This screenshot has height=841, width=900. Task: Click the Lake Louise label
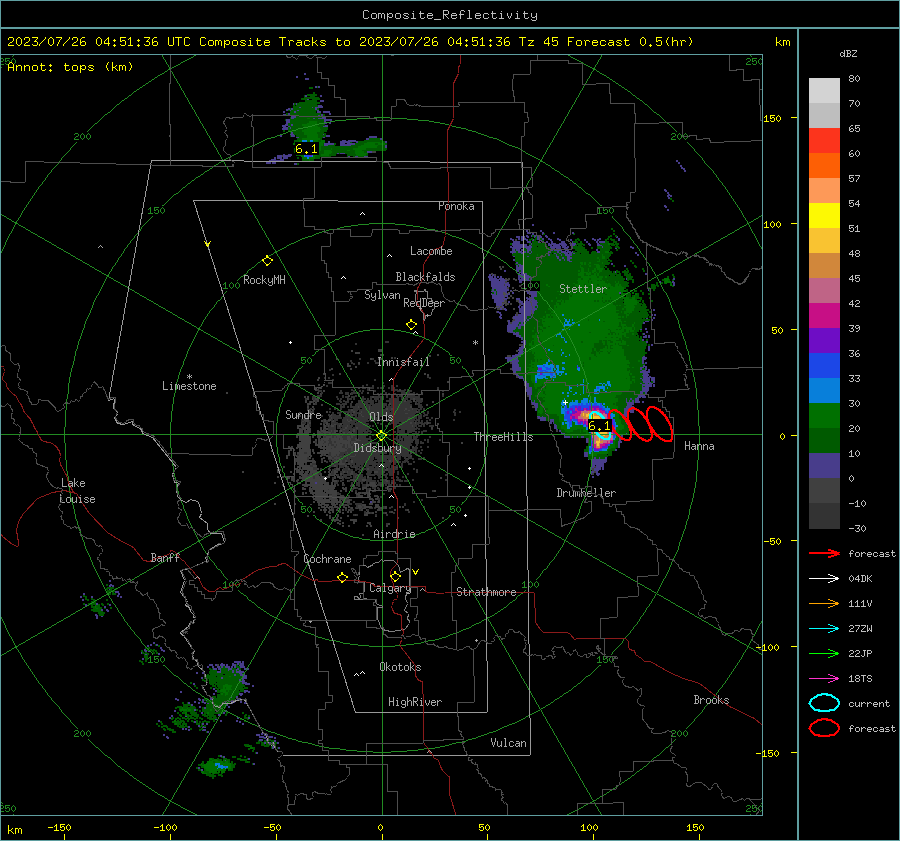(77, 491)
